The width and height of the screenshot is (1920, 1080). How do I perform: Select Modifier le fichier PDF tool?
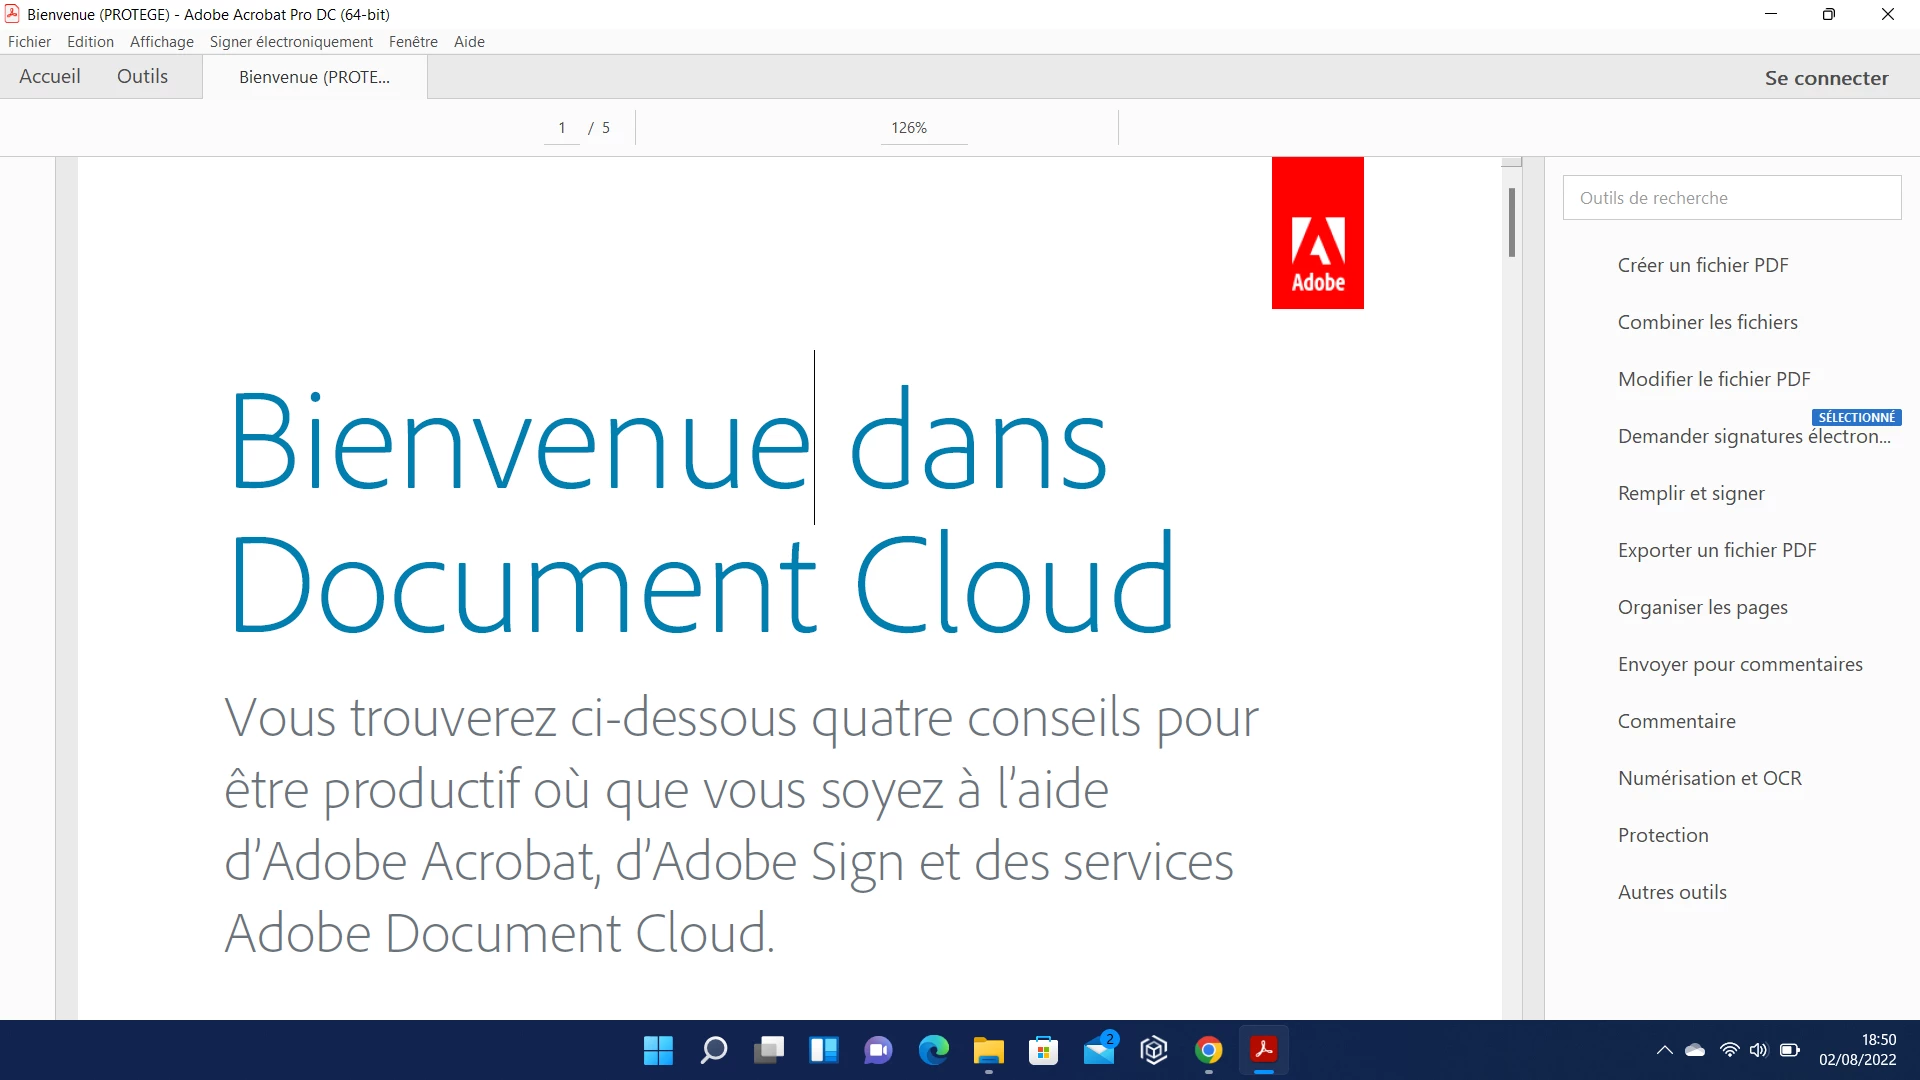tap(1714, 379)
